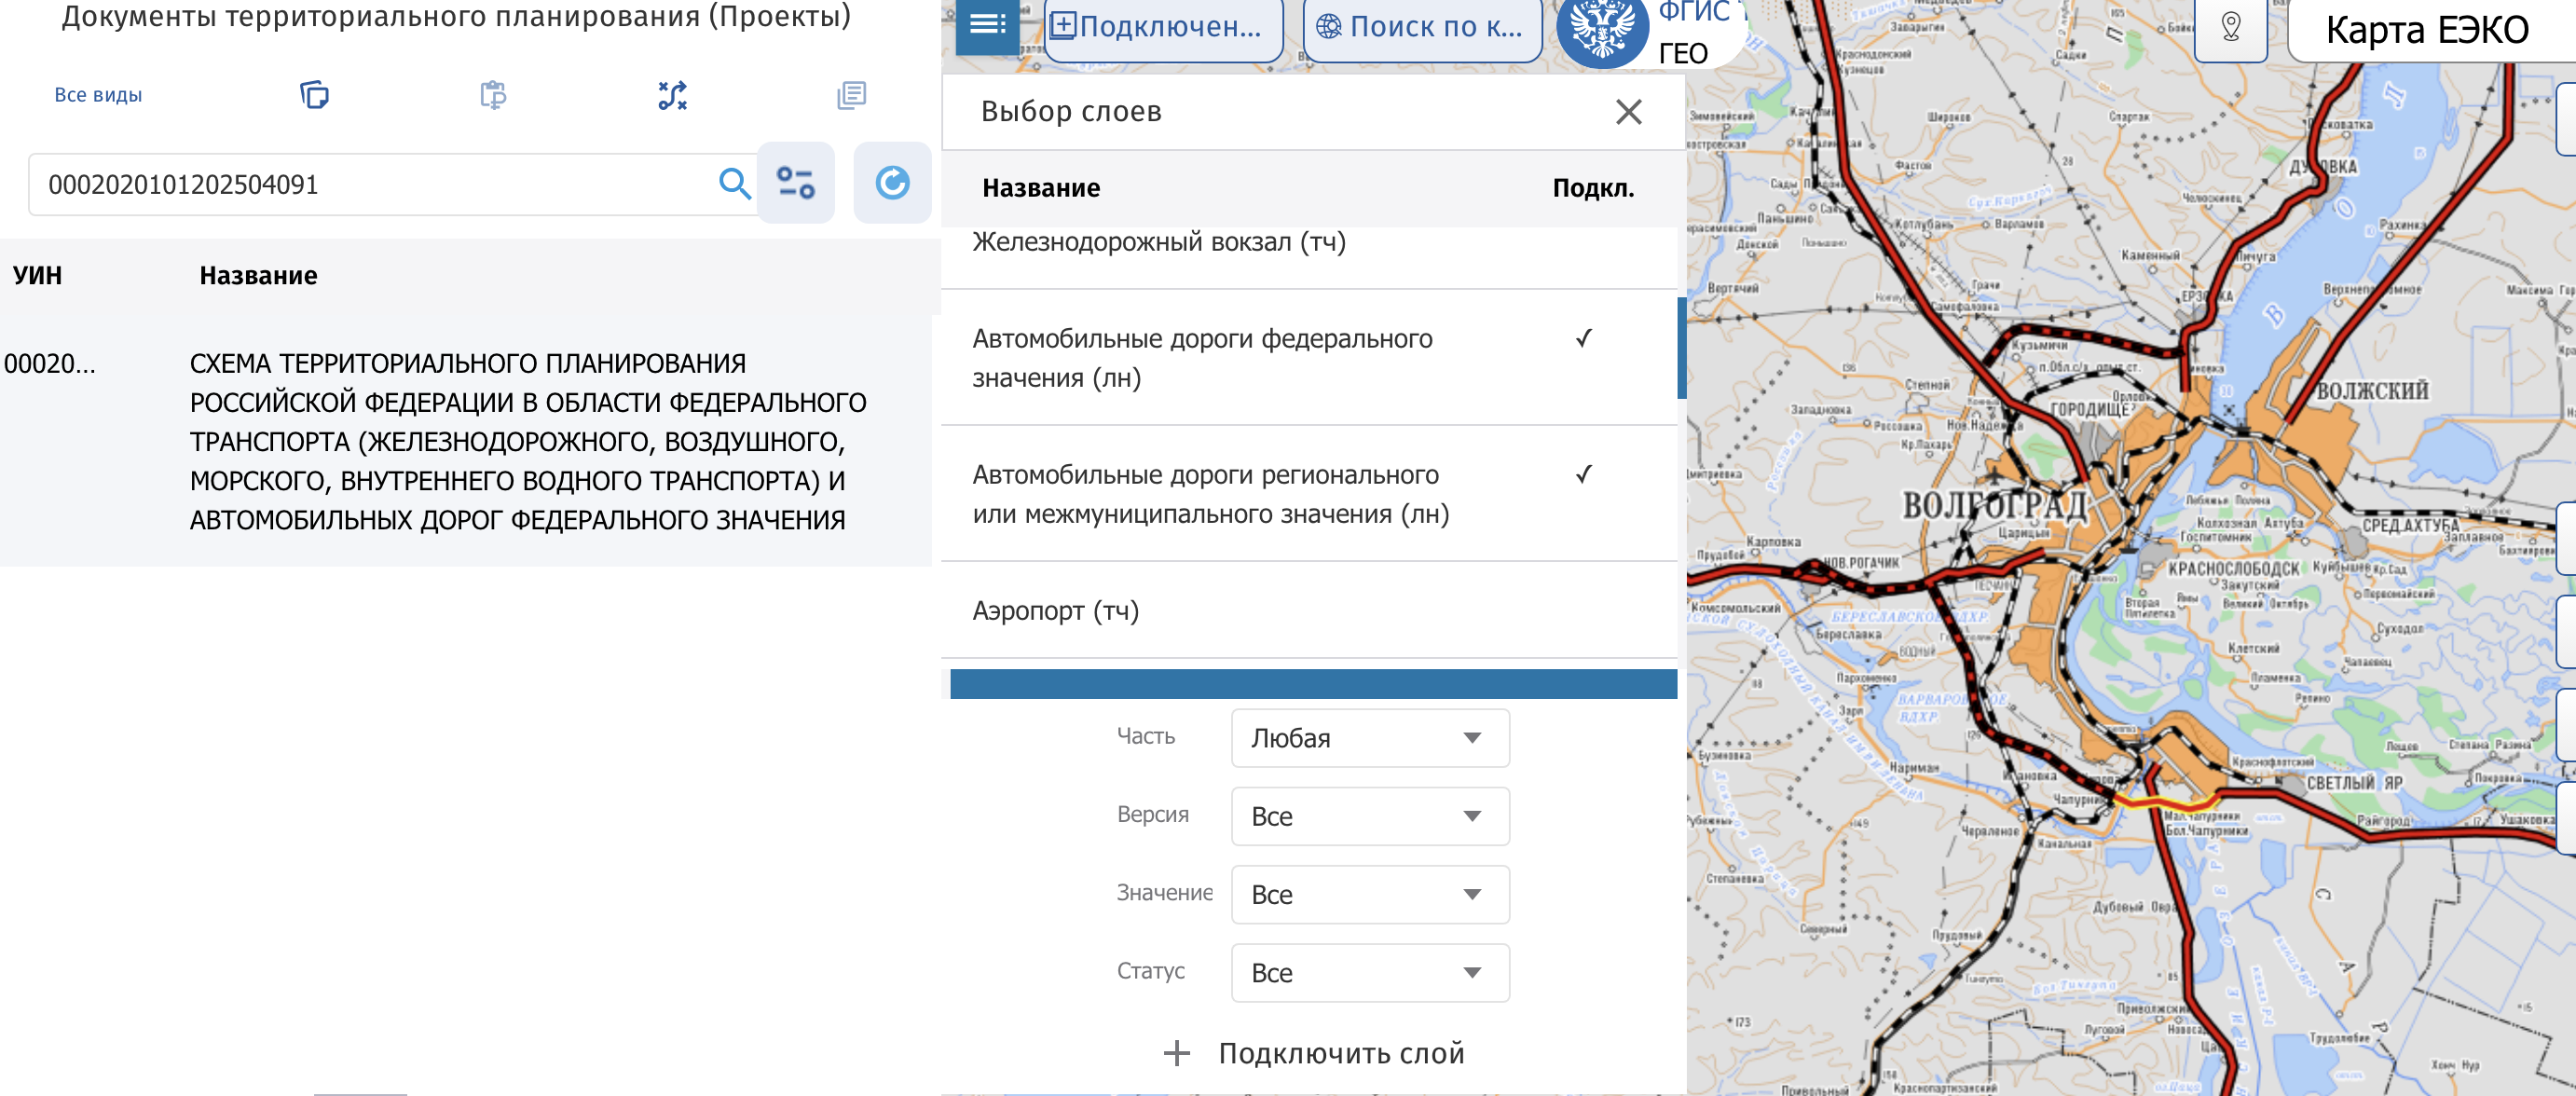Open the Версия dropdown
Viewport: 2576px width, 1096px height.
(x=1370, y=817)
